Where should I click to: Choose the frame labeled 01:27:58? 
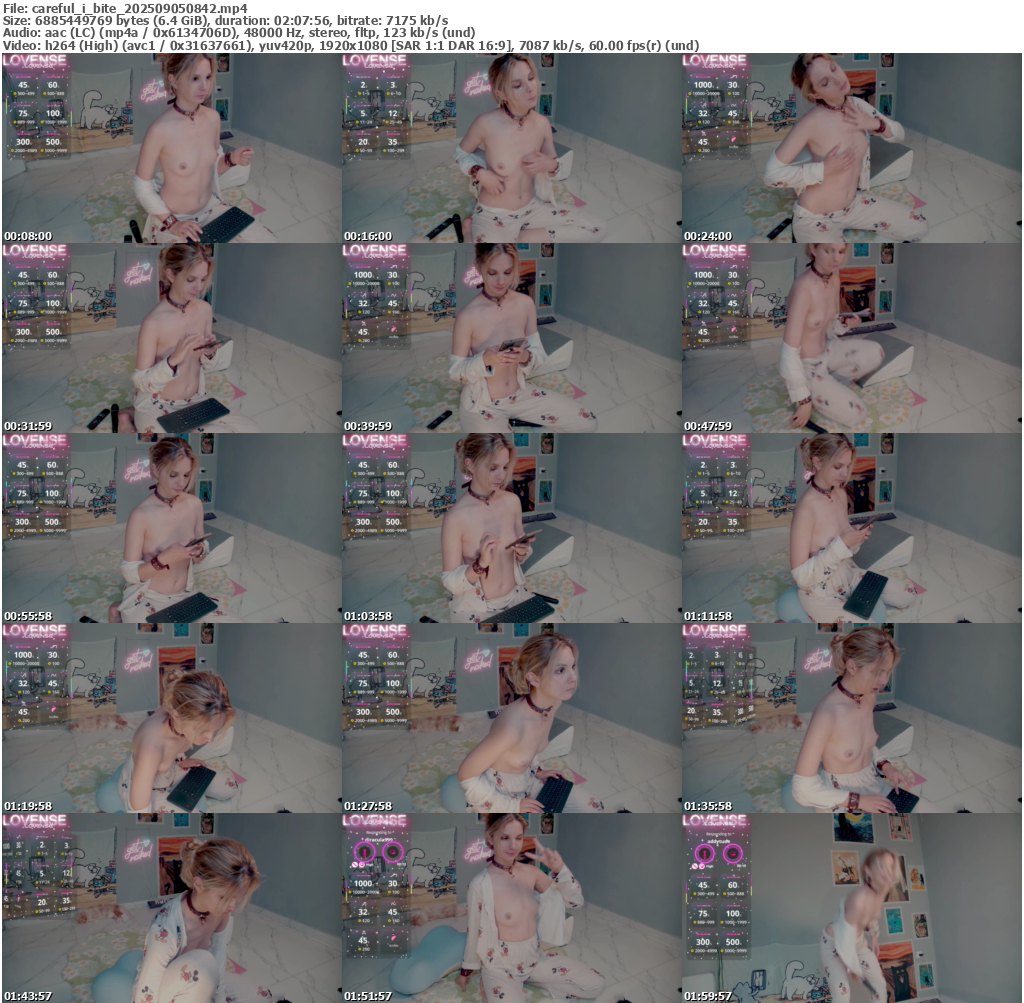(x=511, y=718)
